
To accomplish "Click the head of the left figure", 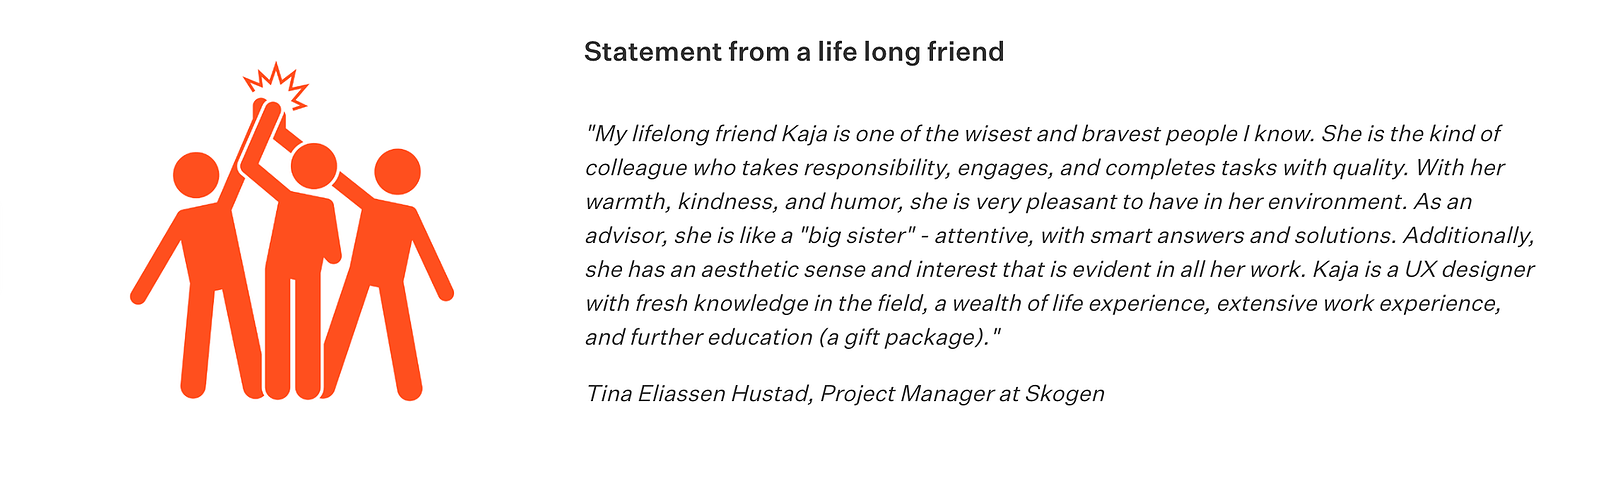I will [x=196, y=175].
